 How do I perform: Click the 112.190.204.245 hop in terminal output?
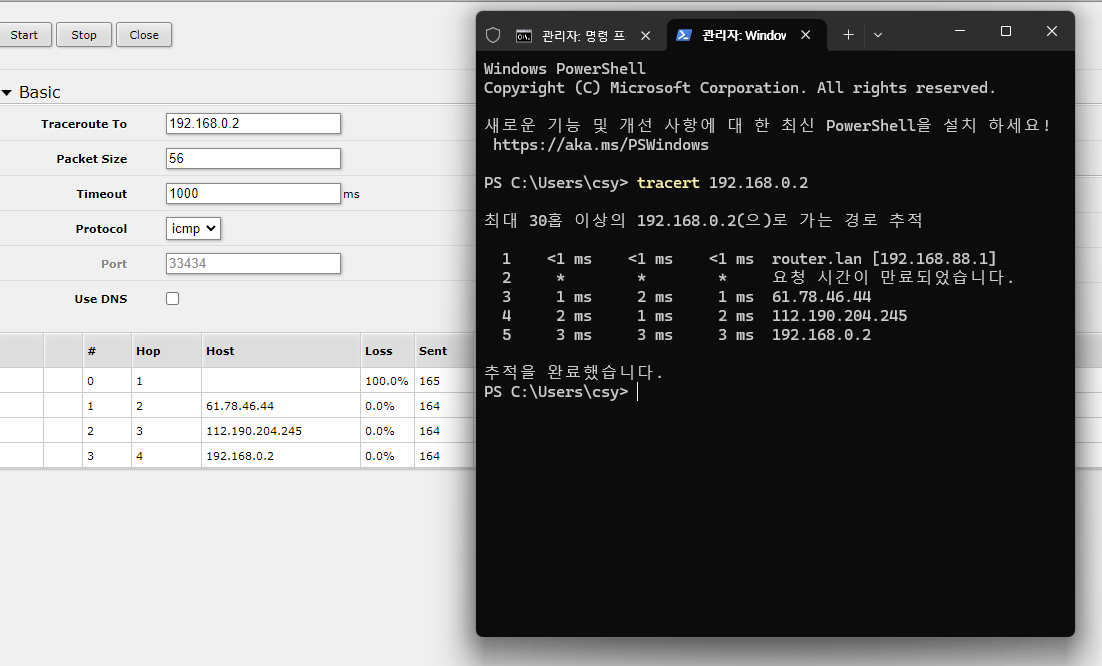click(839, 316)
